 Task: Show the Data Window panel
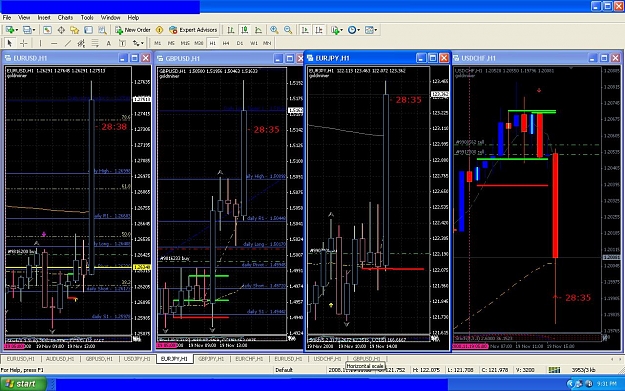[61, 30]
